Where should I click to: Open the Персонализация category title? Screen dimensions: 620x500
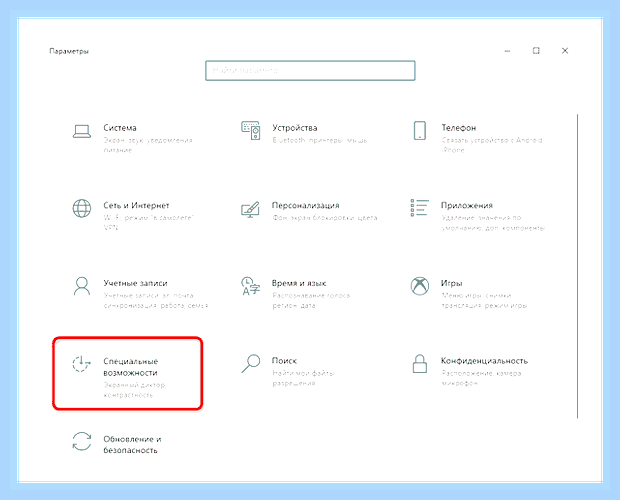tap(306, 206)
